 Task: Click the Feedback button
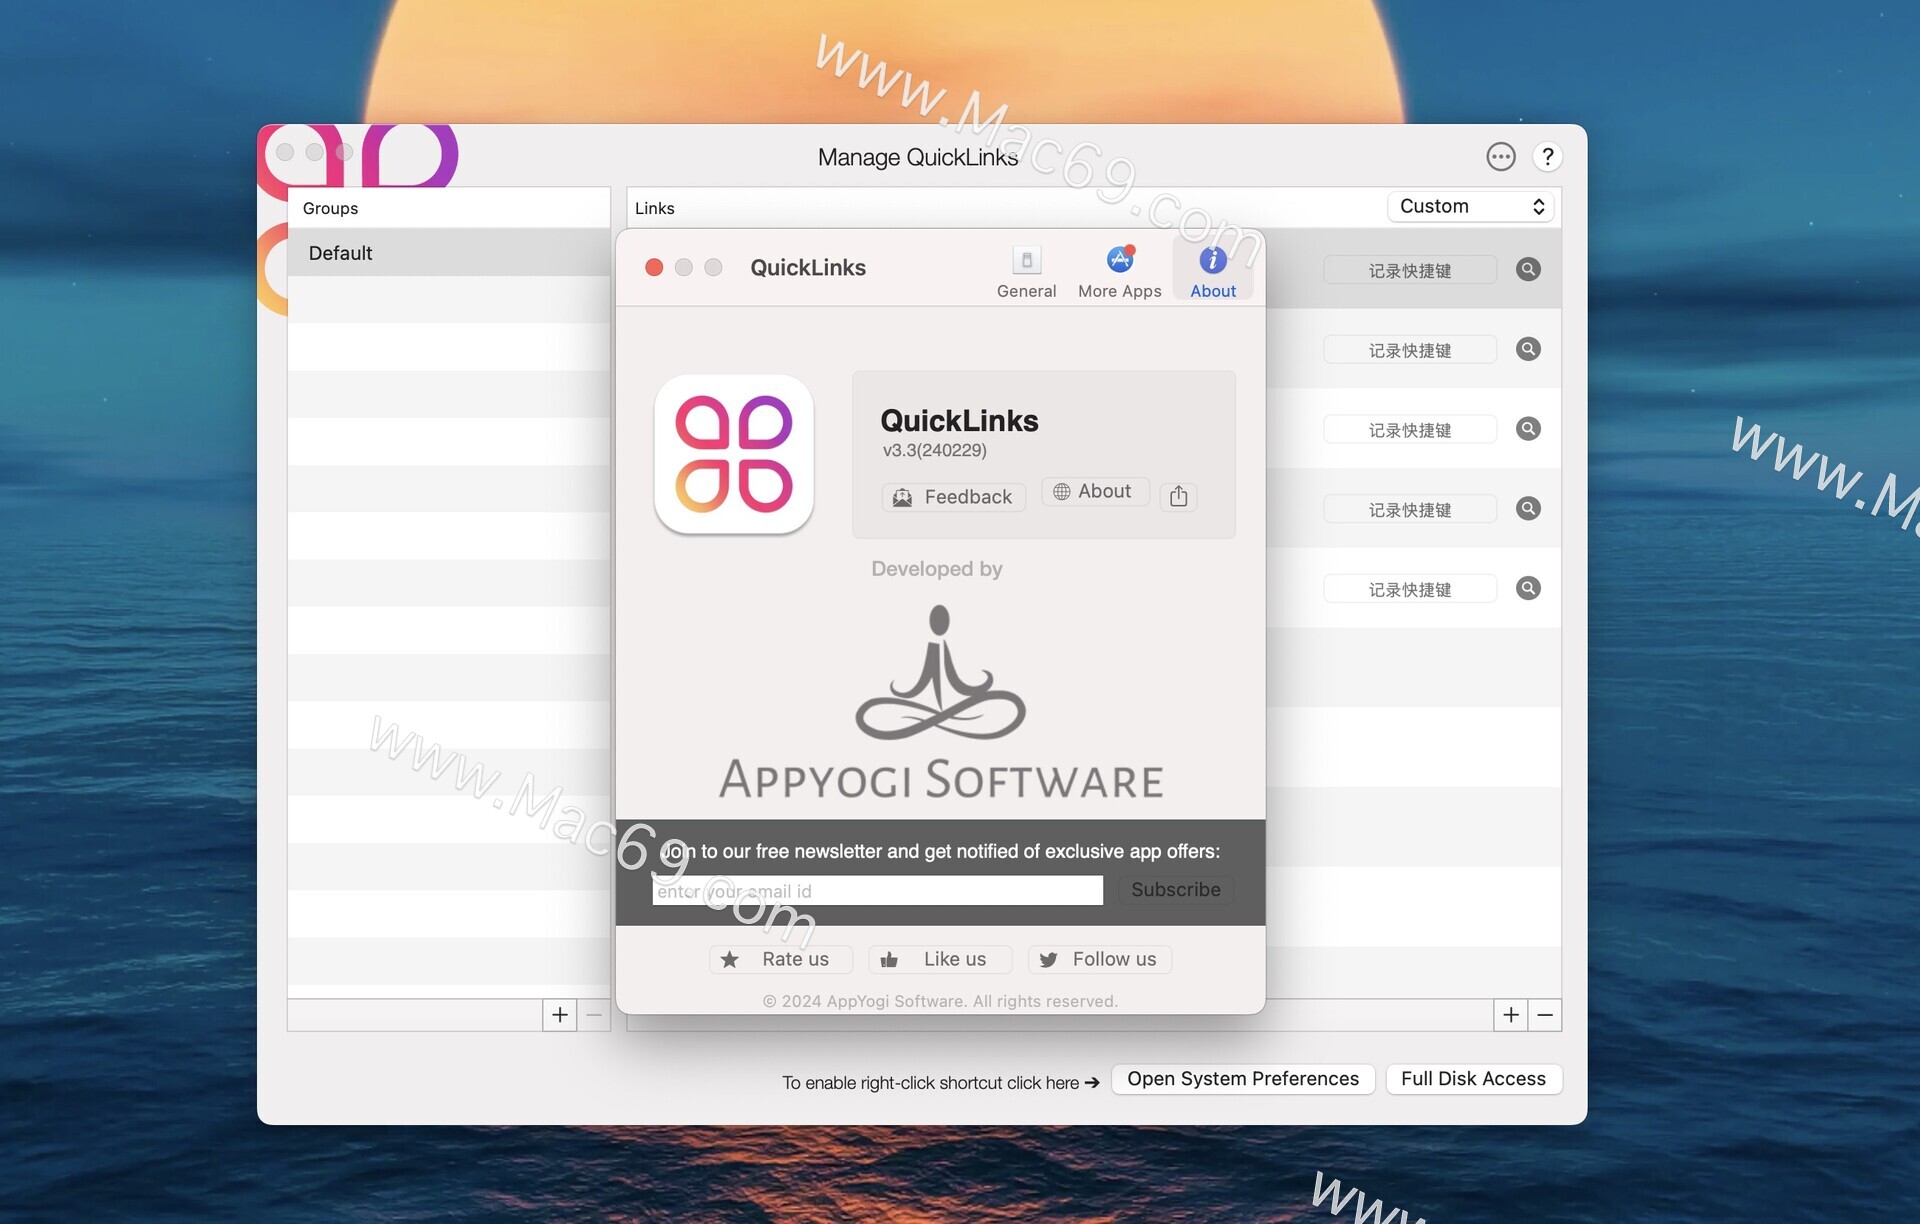pyautogui.click(x=953, y=497)
